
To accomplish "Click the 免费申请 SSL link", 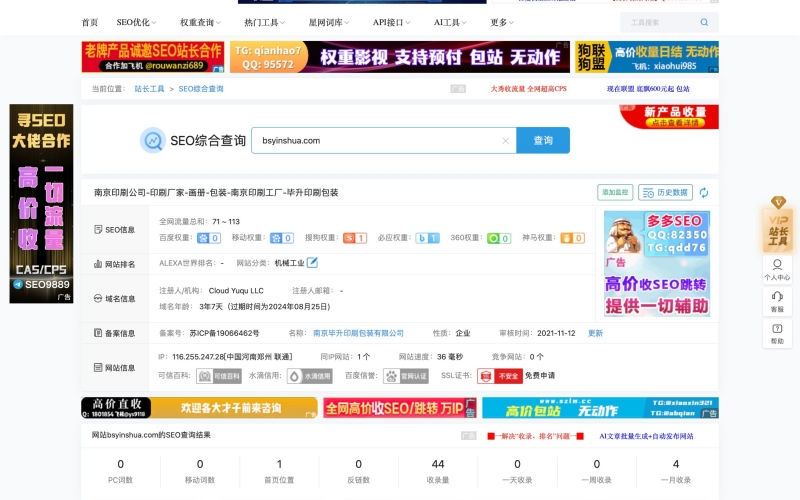I will (x=540, y=376).
